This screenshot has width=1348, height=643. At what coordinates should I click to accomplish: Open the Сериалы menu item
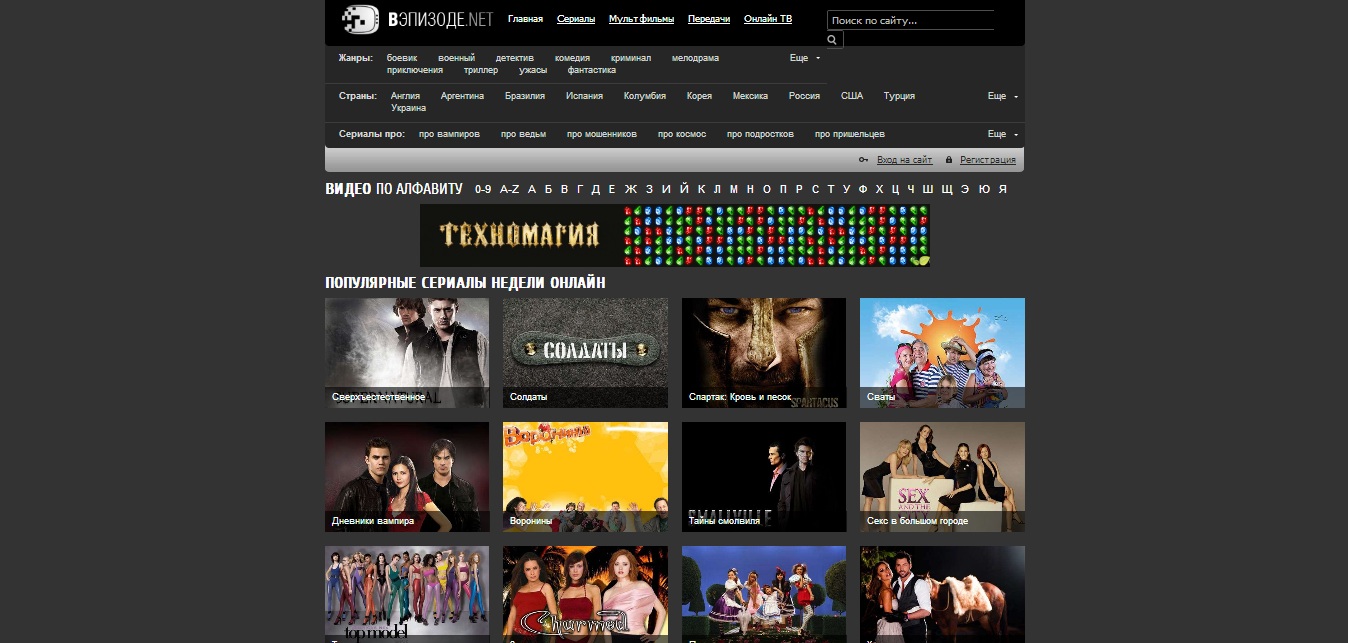pyautogui.click(x=576, y=19)
